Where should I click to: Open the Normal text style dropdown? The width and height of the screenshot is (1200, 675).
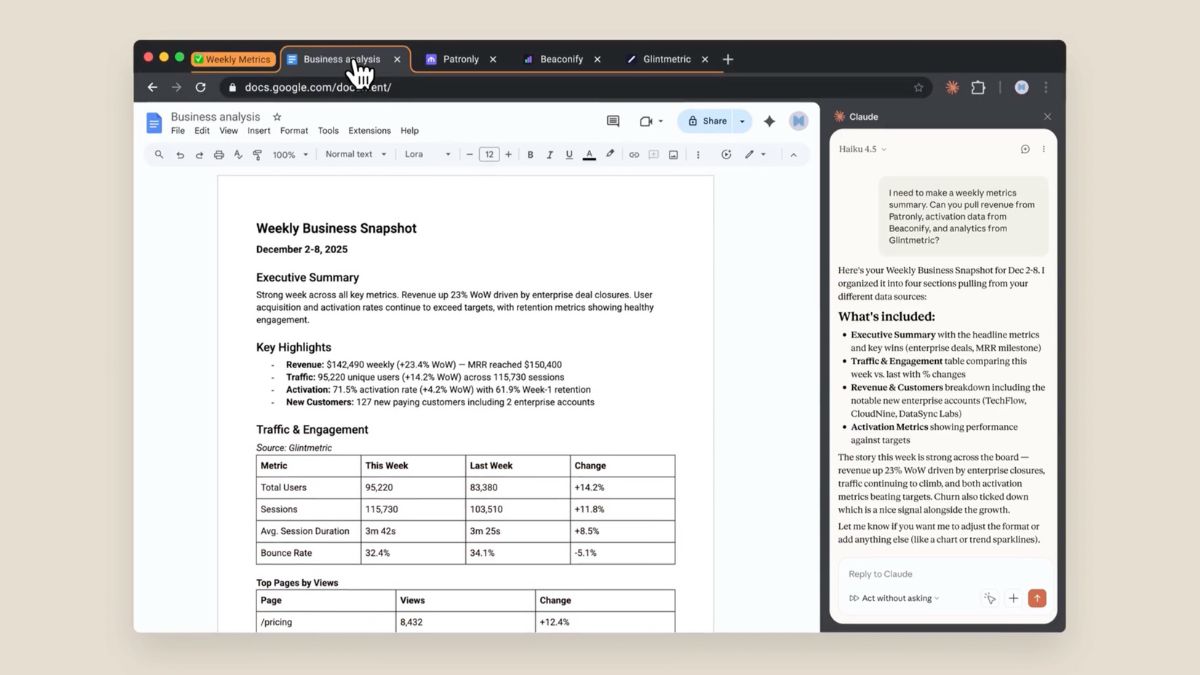pyautogui.click(x=355, y=155)
